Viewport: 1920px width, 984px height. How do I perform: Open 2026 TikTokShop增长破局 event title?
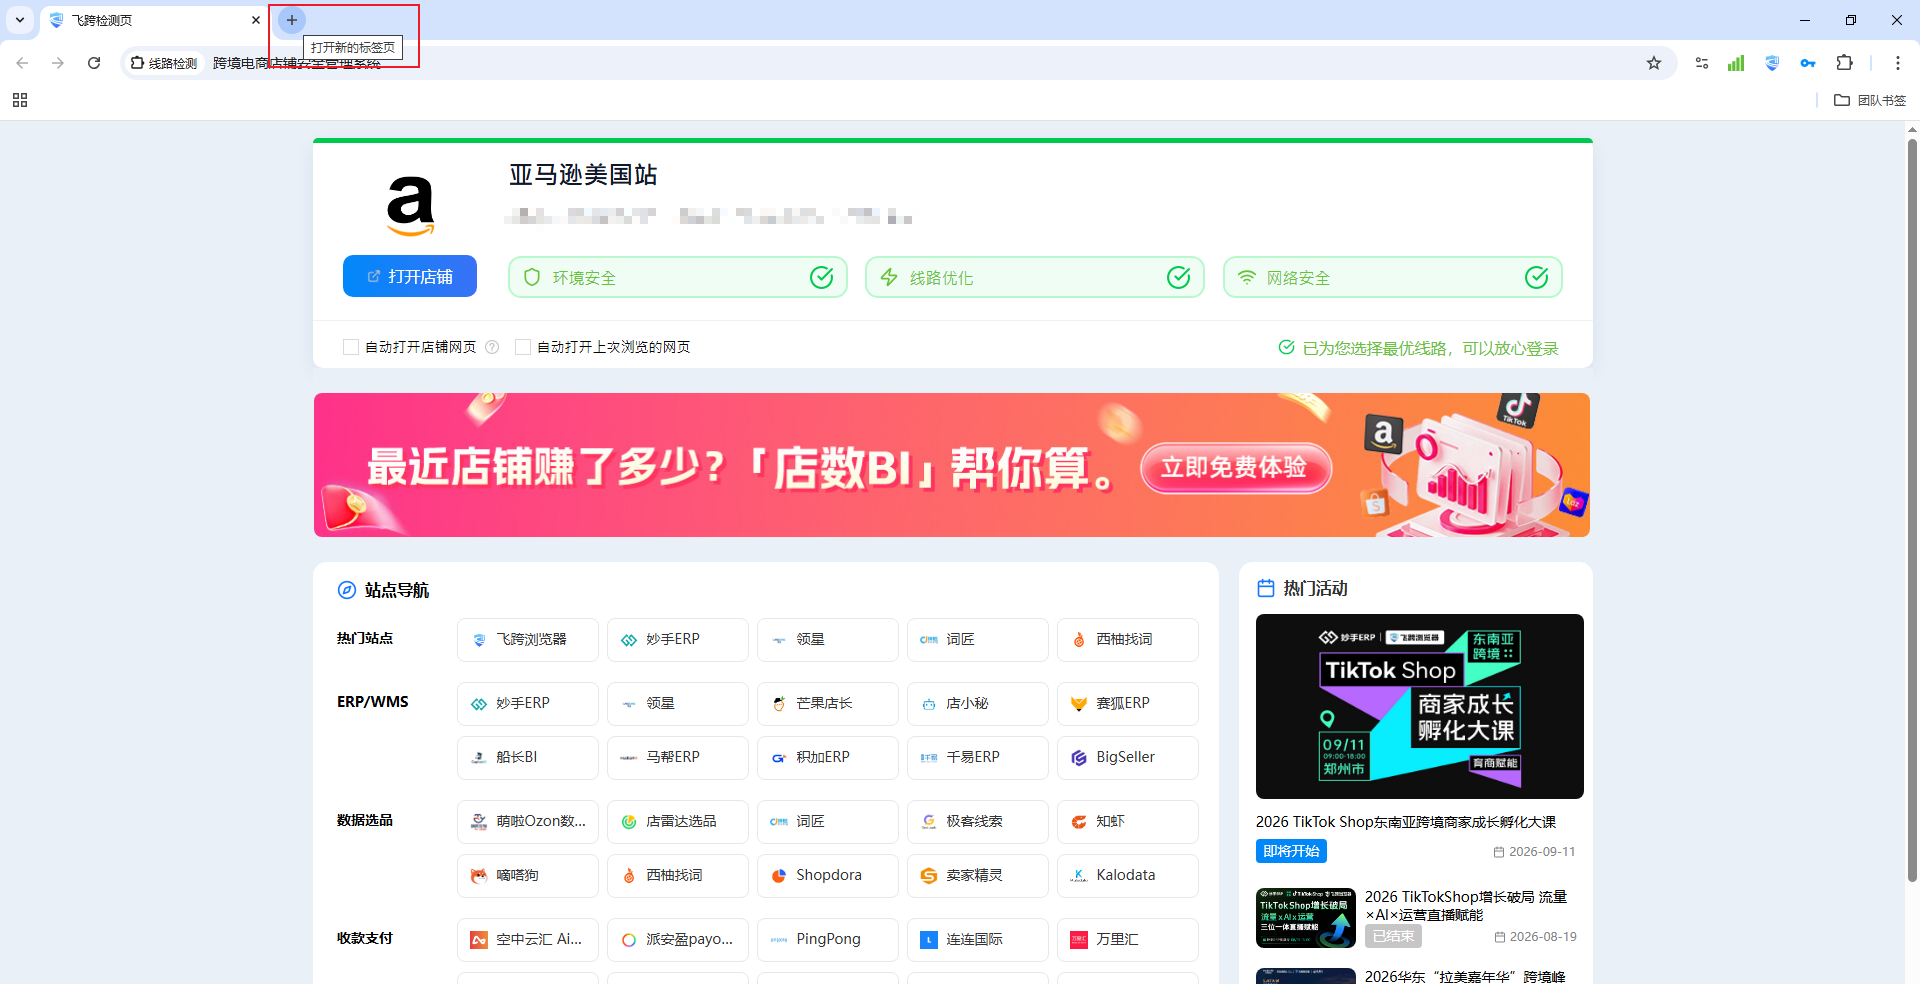(x=1466, y=906)
